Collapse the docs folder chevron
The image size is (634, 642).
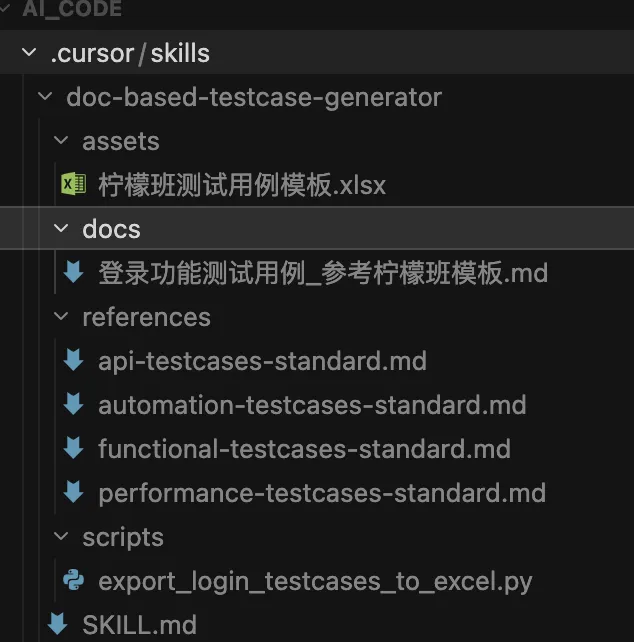pos(61,230)
